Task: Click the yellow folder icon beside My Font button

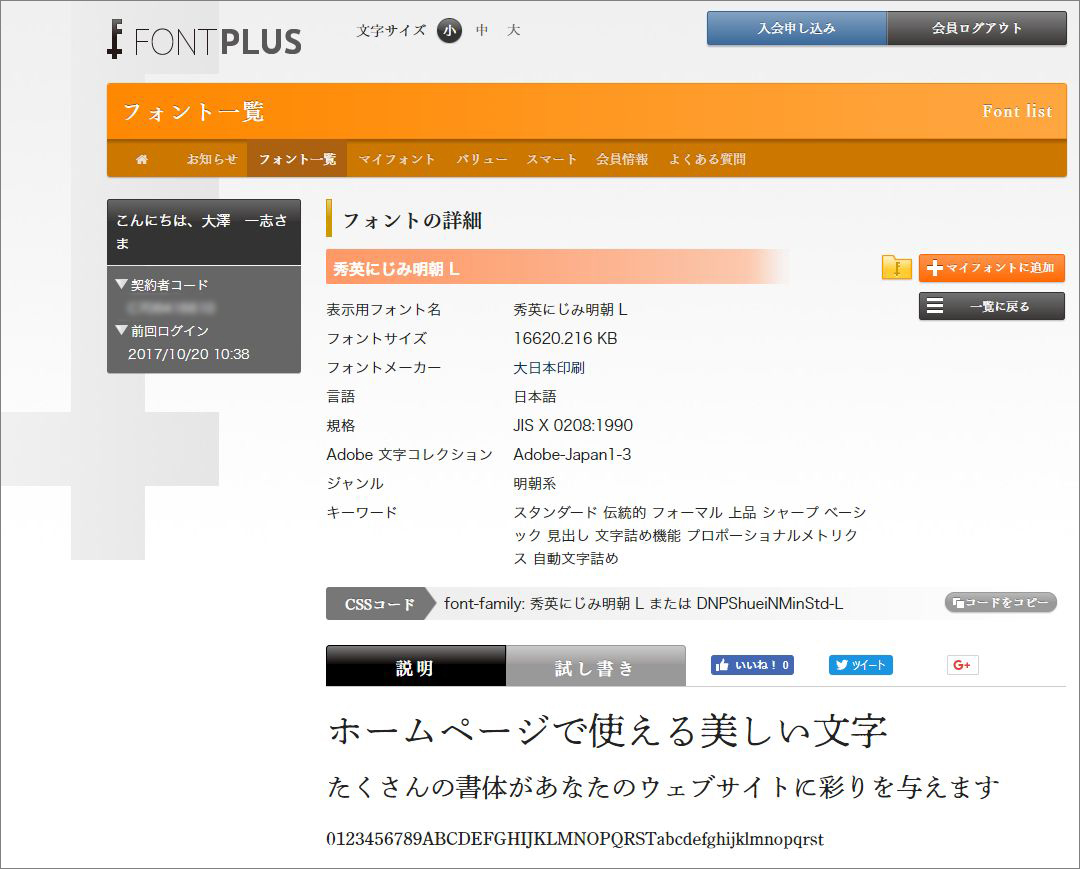Action: 896,267
